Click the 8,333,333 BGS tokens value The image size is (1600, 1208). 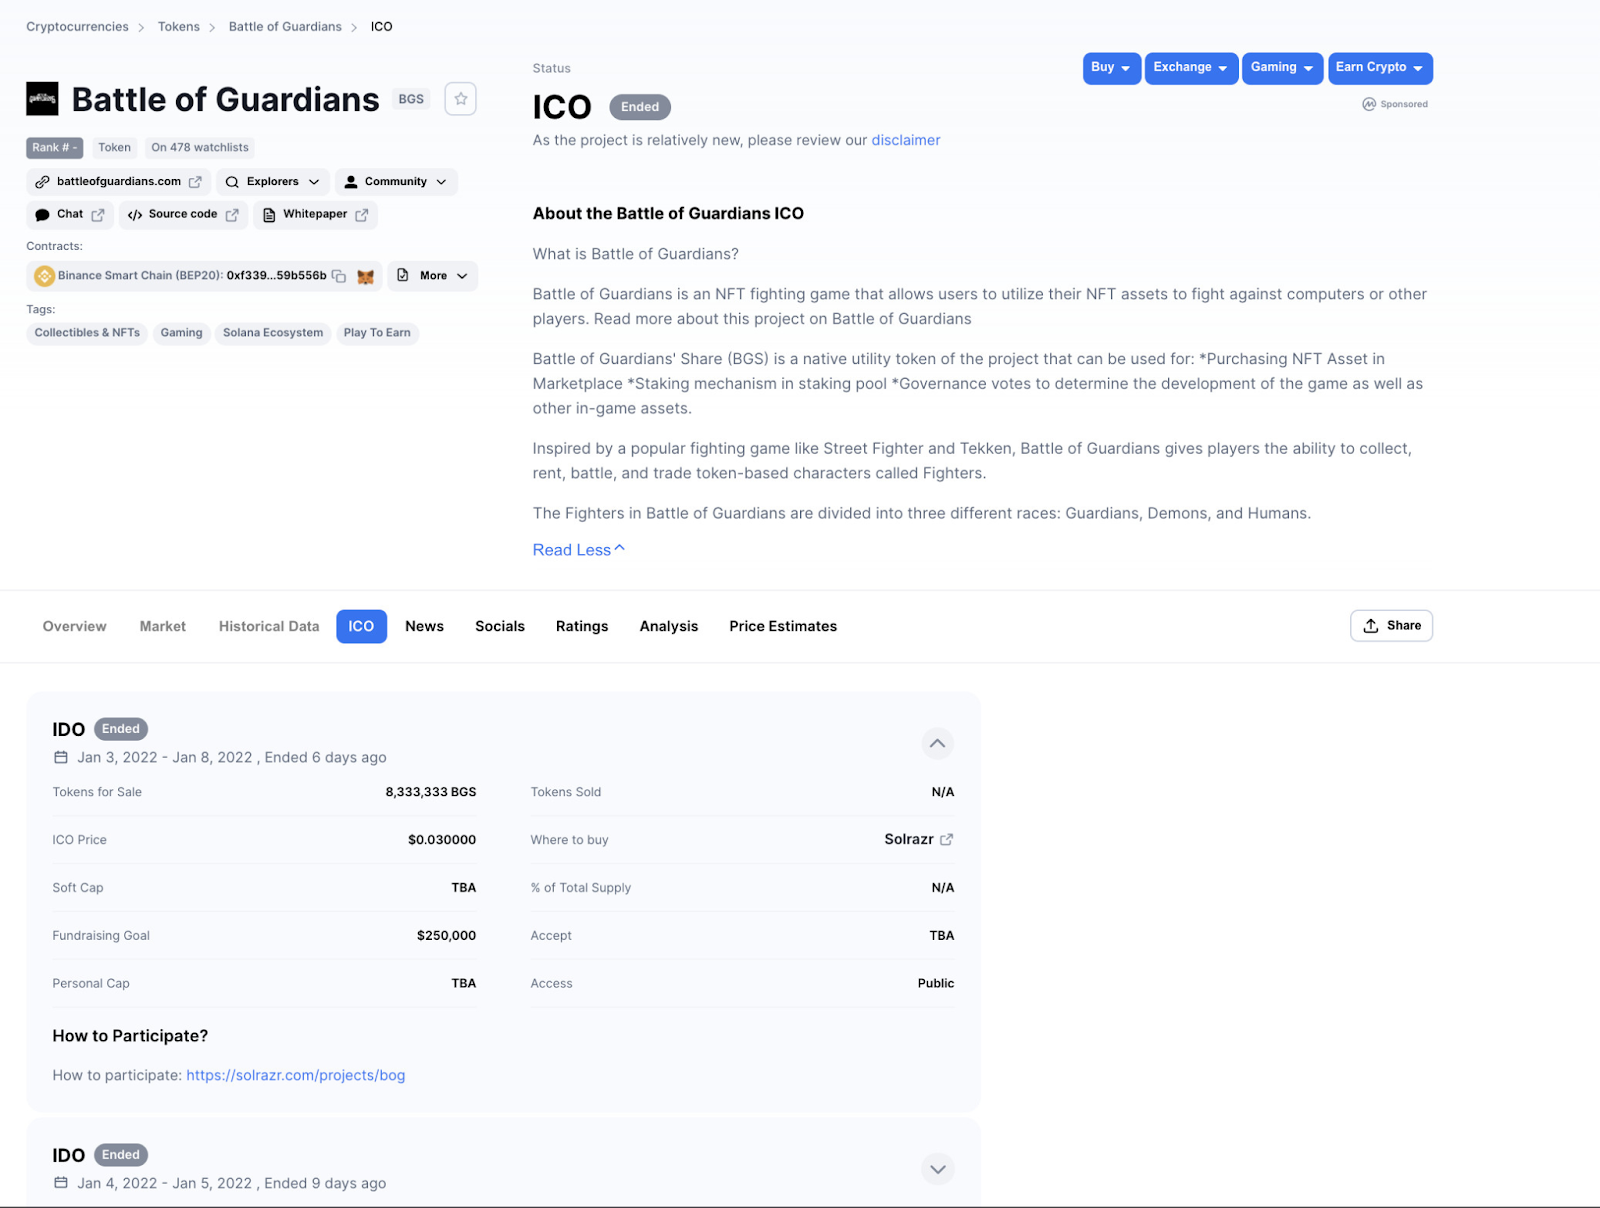tap(431, 792)
